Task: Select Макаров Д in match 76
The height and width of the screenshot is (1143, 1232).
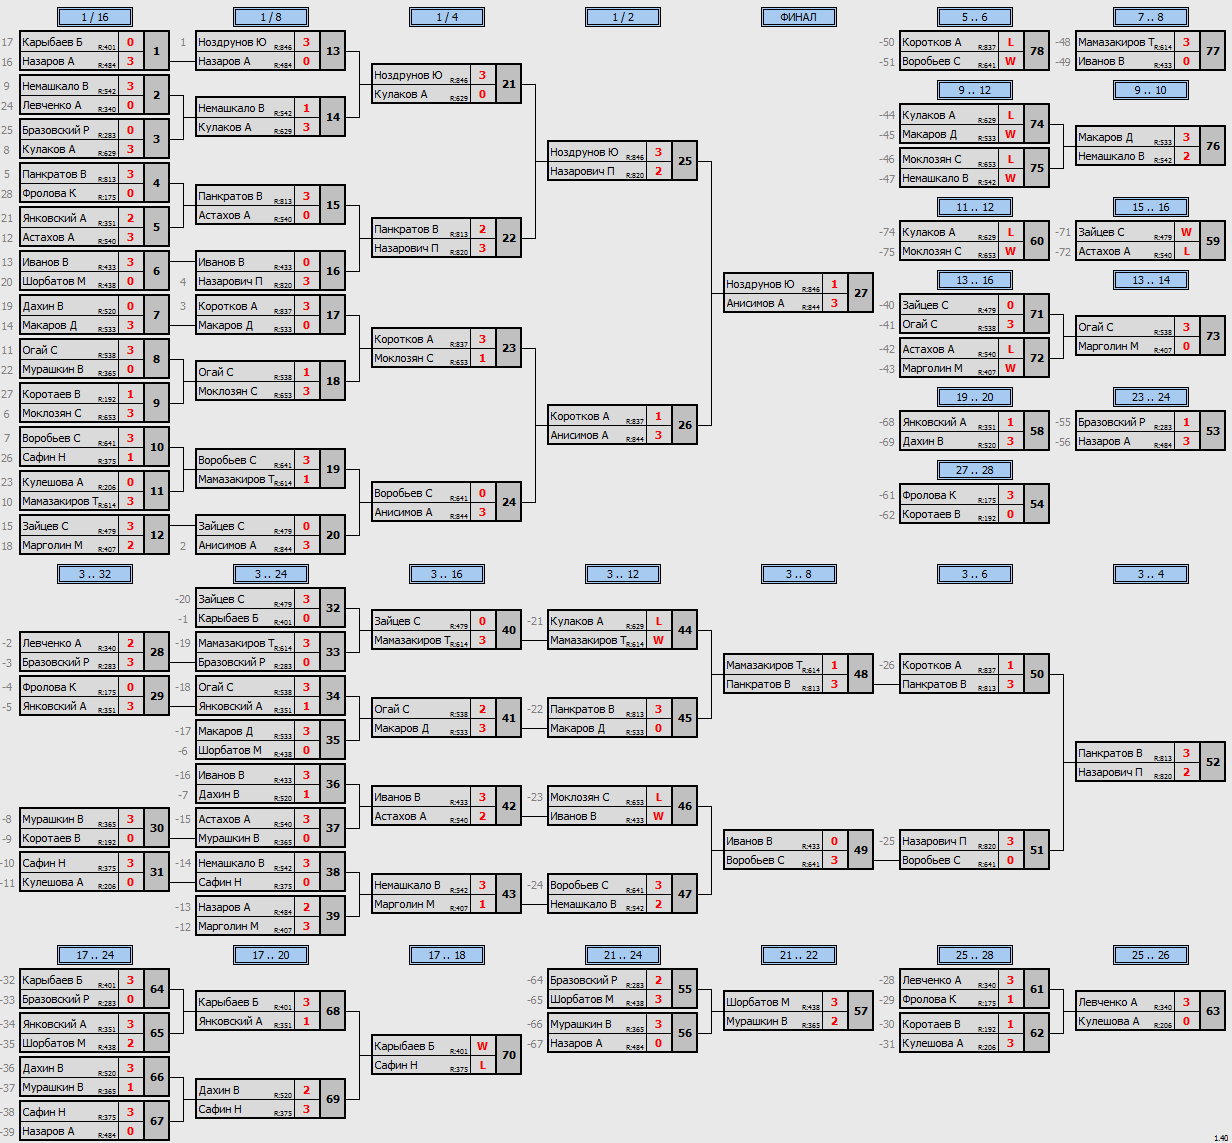Action: tap(1105, 137)
